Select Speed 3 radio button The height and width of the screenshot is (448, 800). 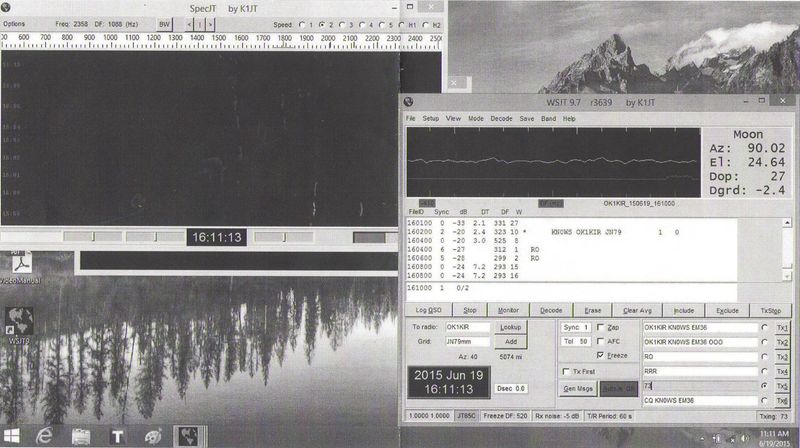[342, 24]
